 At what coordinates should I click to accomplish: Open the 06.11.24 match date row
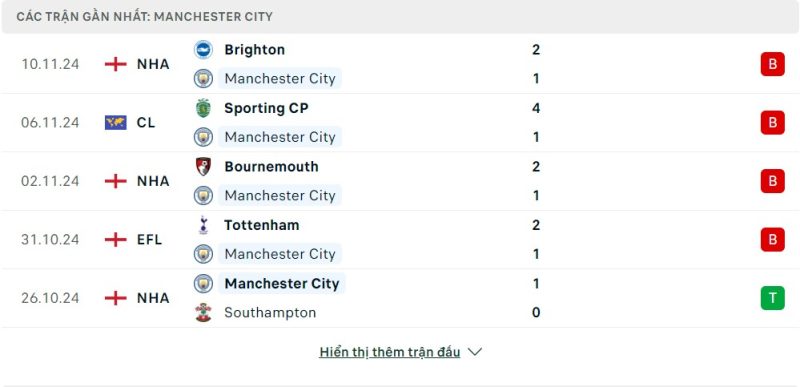[x=400, y=122]
